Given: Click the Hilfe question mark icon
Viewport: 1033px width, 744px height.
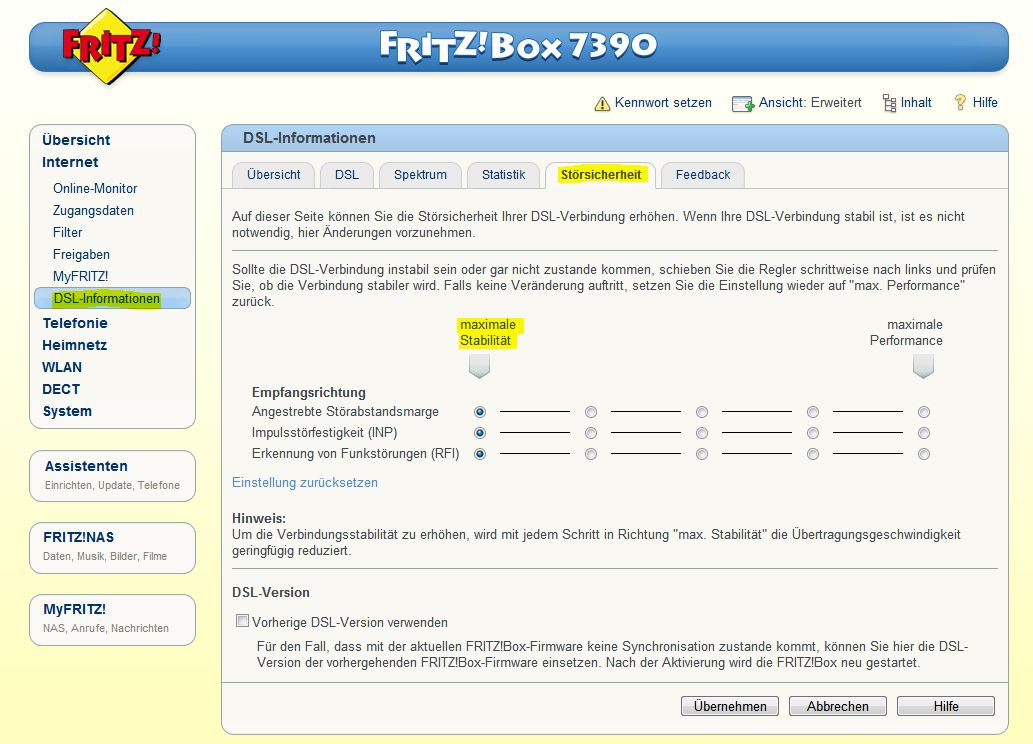Looking at the screenshot, I should [x=960, y=103].
